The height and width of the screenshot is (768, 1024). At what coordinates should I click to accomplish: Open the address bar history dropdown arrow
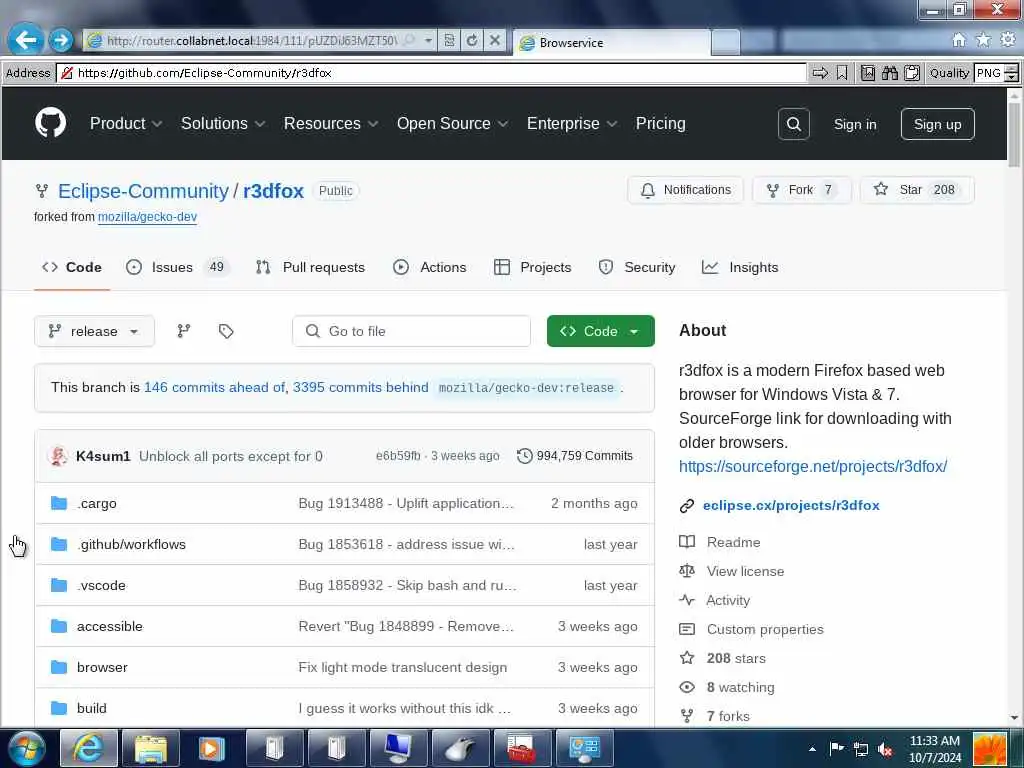pos(428,40)
